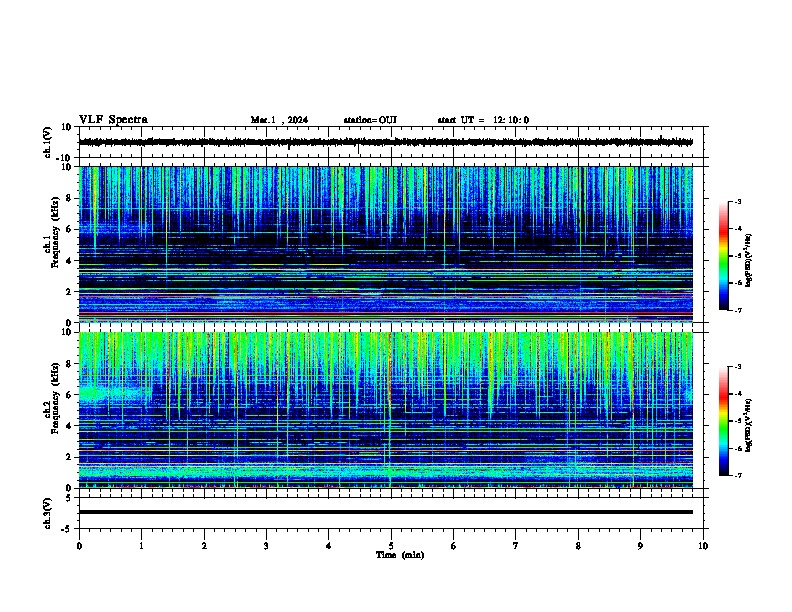Viewport: 792px width, 612px height.
Task: Click the date 'Mar.1 , 2024' in the header
Action: click(x=279, y=120)
